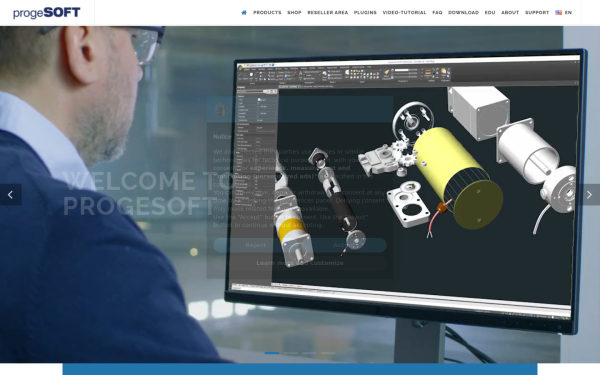600x375 pixels.
Task: Advance to next slide with right arrow
Action: 589,195
